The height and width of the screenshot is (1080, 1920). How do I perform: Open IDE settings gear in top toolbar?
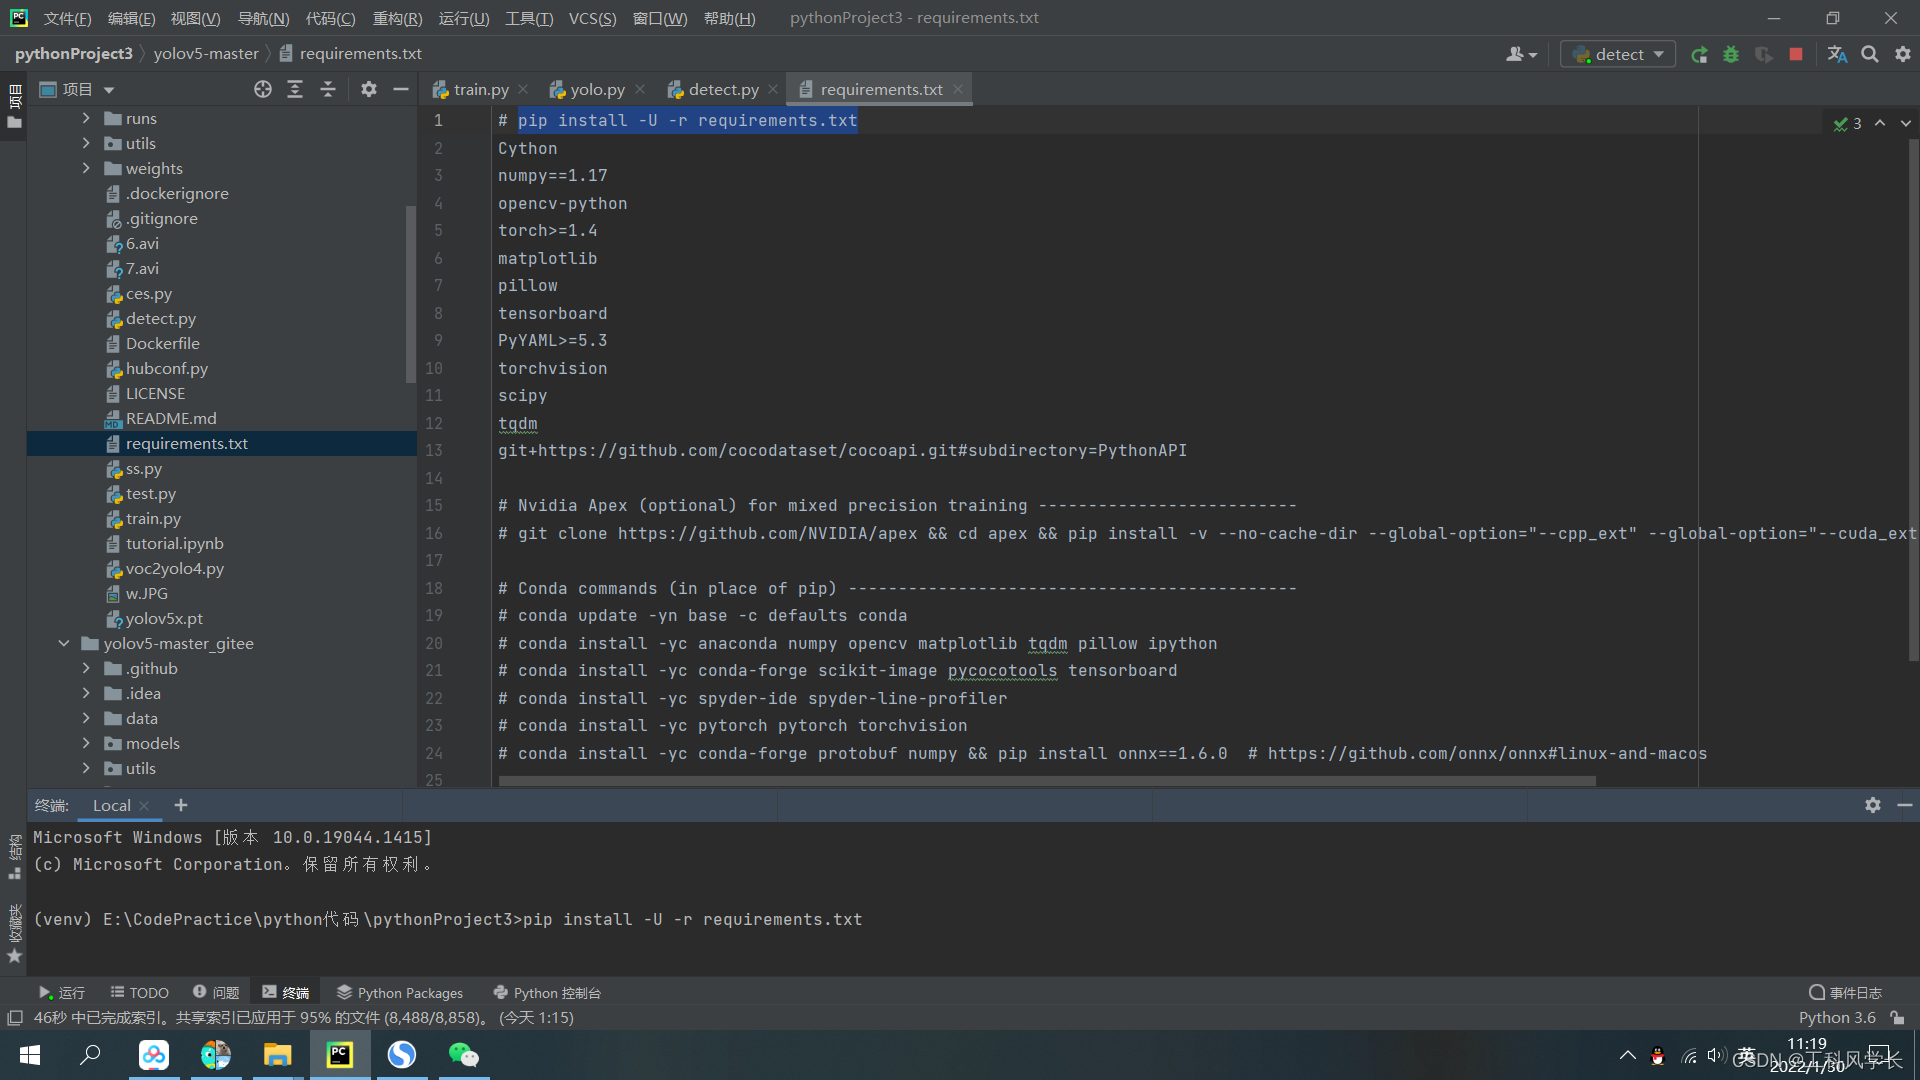click(1903, 55)
